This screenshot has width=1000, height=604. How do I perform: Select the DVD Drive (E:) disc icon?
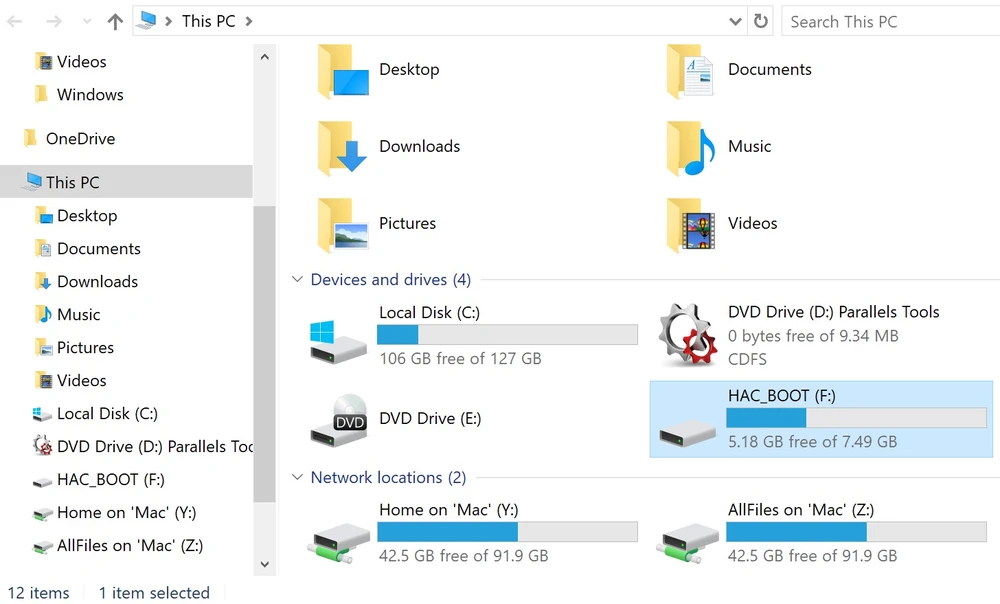tap(337, 419)
